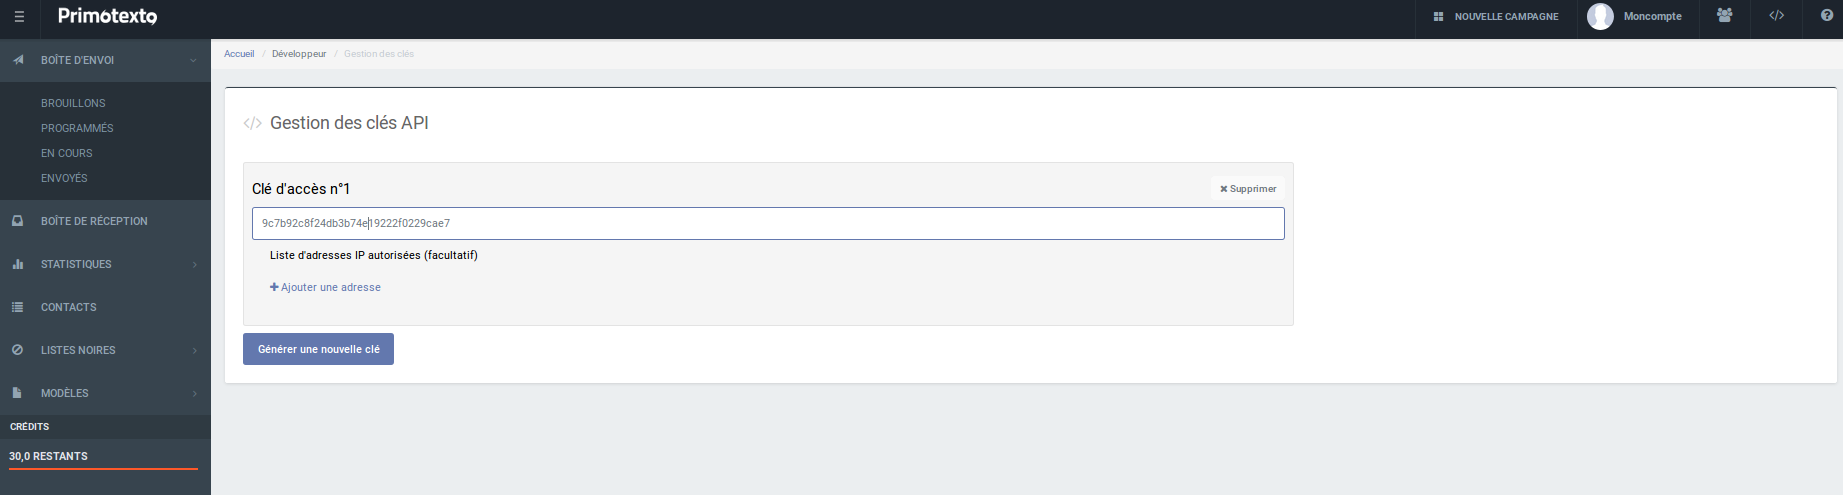Open Envoyés in the sidebar
The height and width of the screenshot is (495, 1843).
coord(64,178)
